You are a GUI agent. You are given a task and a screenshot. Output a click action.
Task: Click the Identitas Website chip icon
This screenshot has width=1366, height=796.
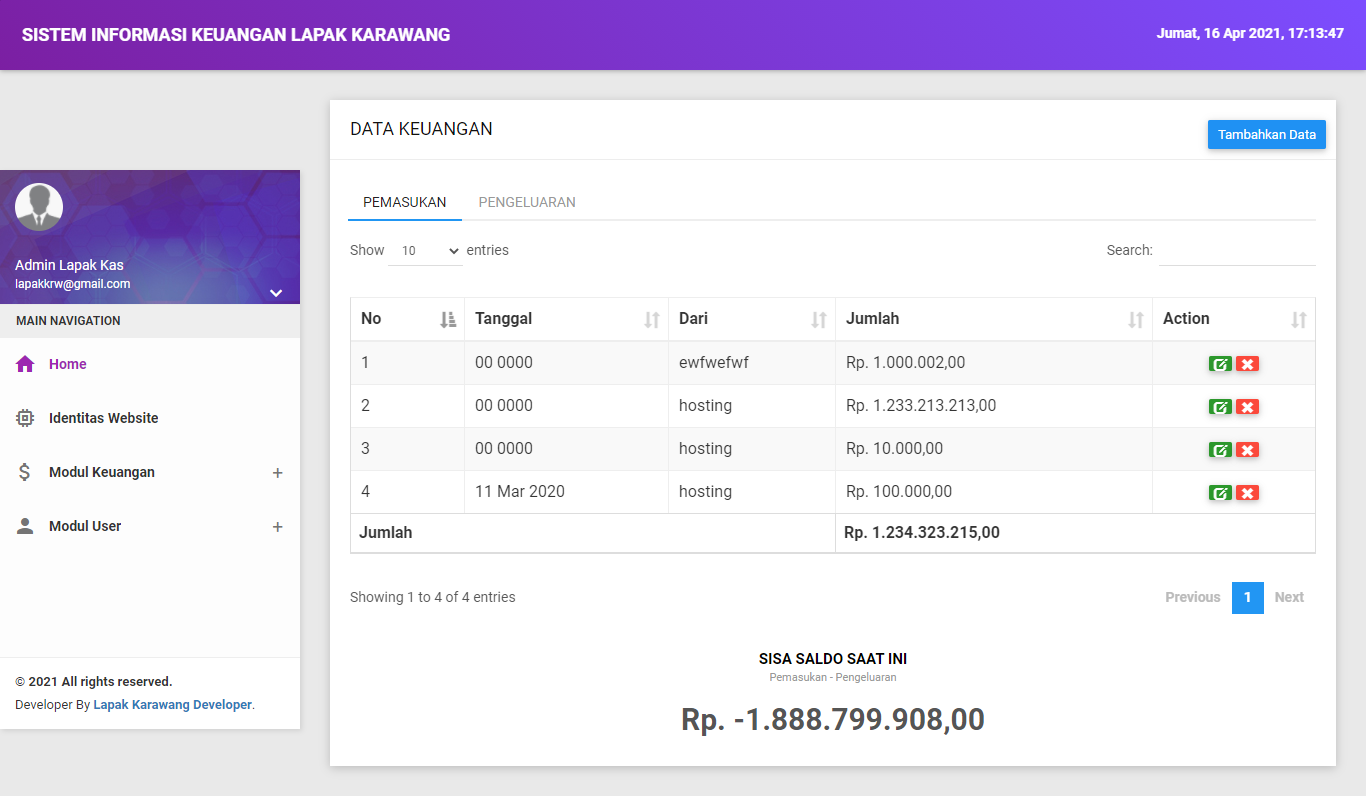tap(26, 418)
